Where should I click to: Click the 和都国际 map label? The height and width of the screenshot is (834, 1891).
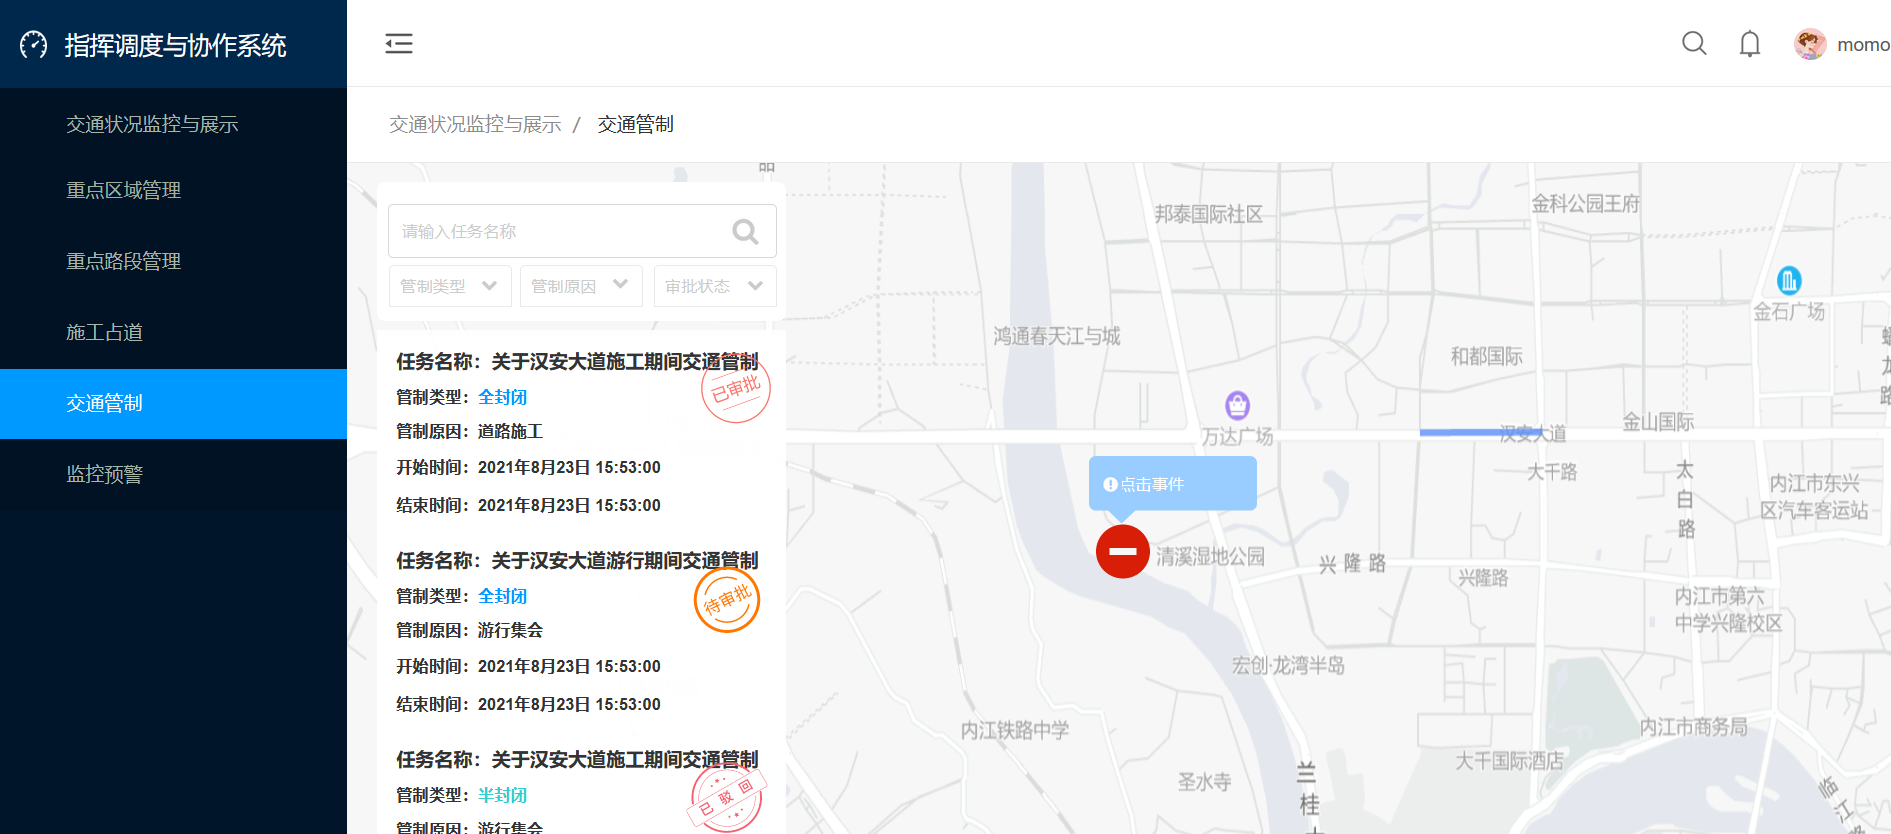pyautogui.click(x=1487, y=356)
